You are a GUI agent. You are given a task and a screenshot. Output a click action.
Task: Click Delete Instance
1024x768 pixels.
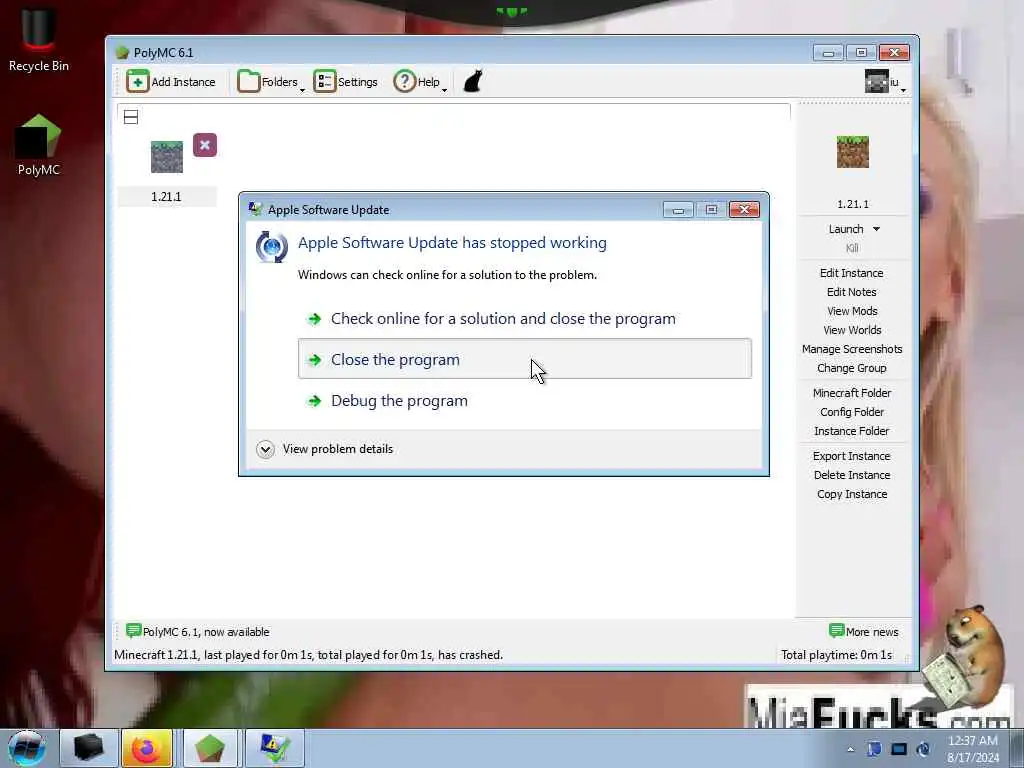tap(852, 475)
